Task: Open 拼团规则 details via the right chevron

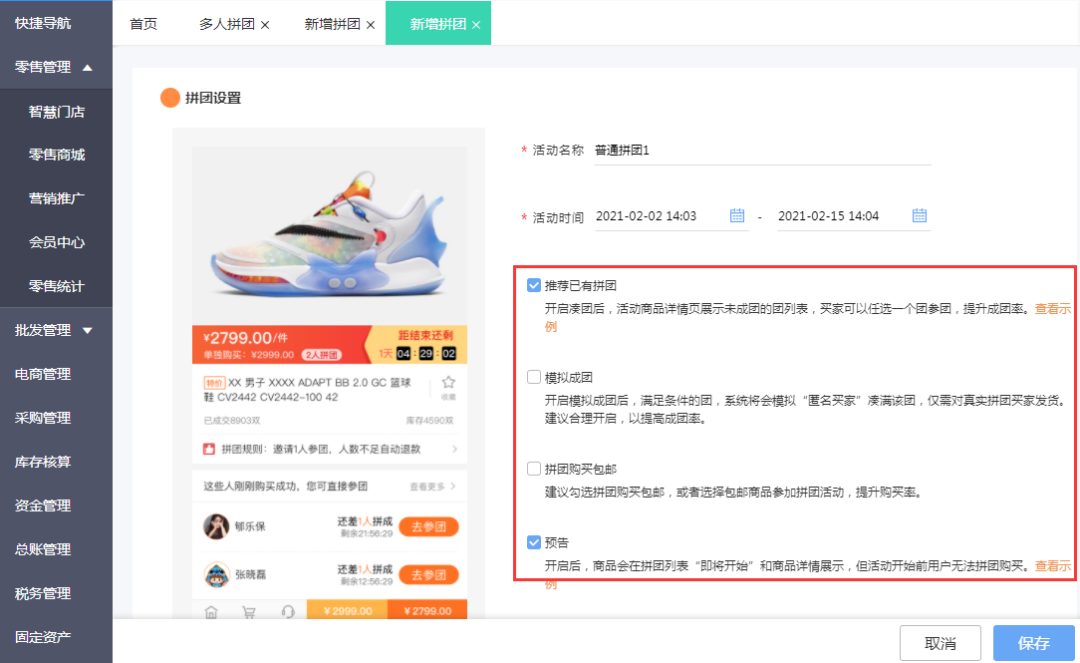Action: coord(456,449)
